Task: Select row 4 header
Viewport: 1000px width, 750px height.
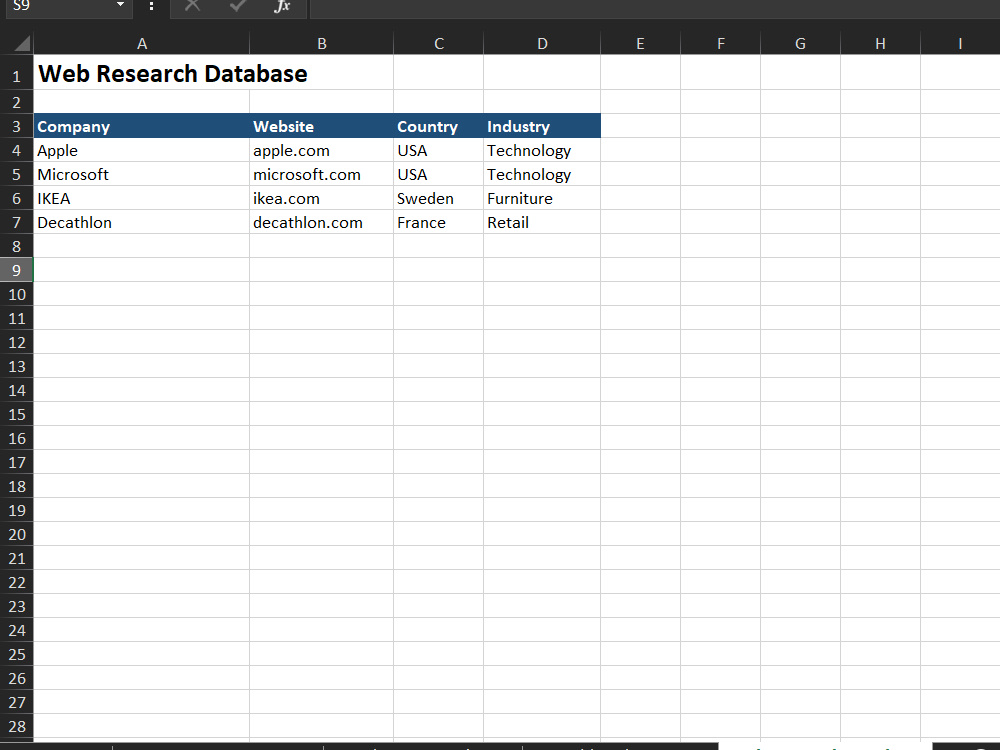Action: (x=17, y=151)
